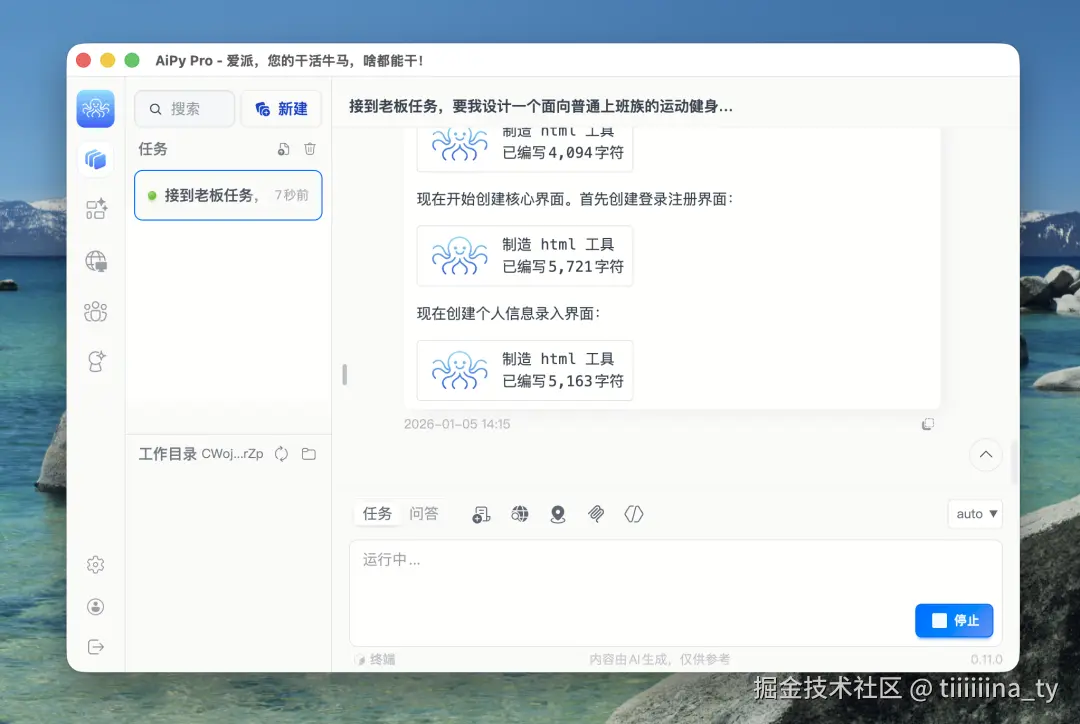Open the AI assistant sidebar icon

95,361
